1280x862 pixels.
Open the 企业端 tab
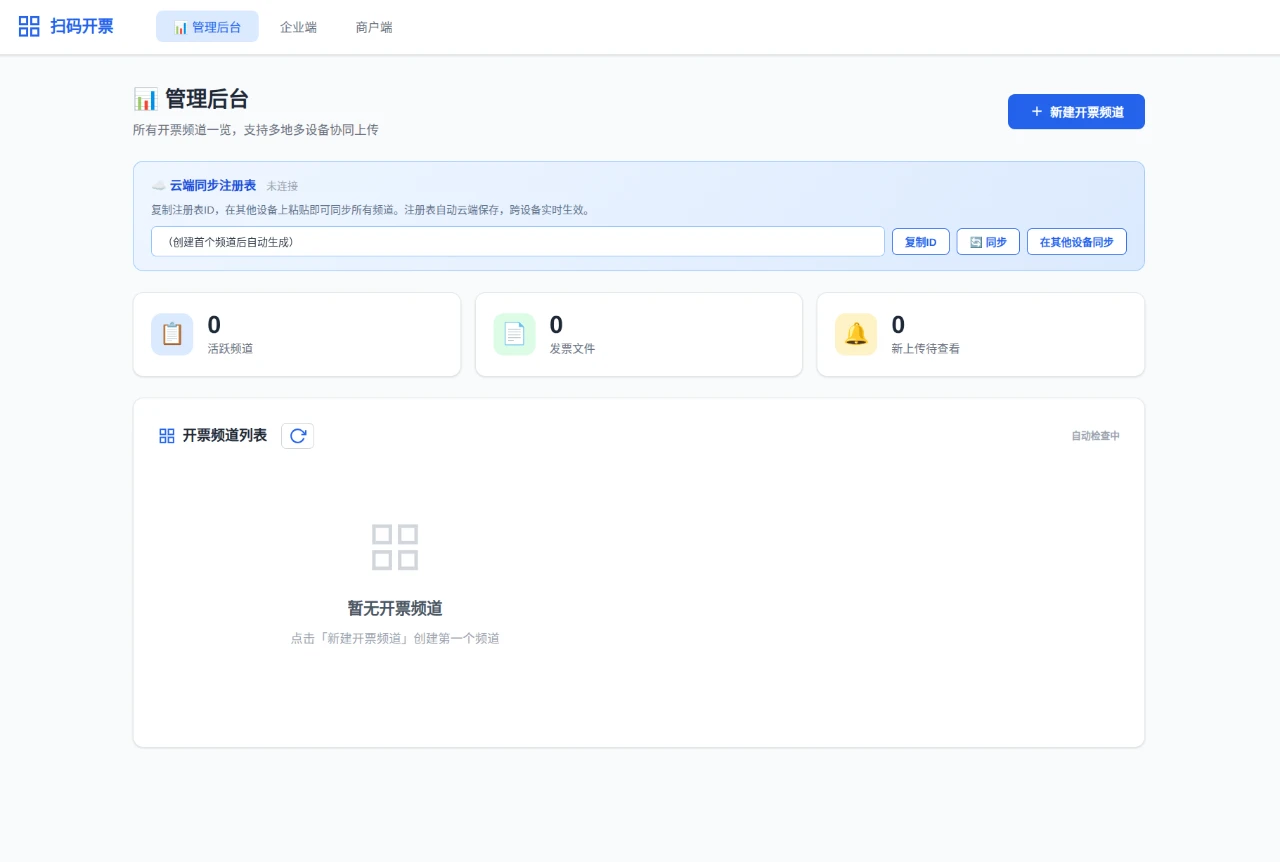[298, 27]
